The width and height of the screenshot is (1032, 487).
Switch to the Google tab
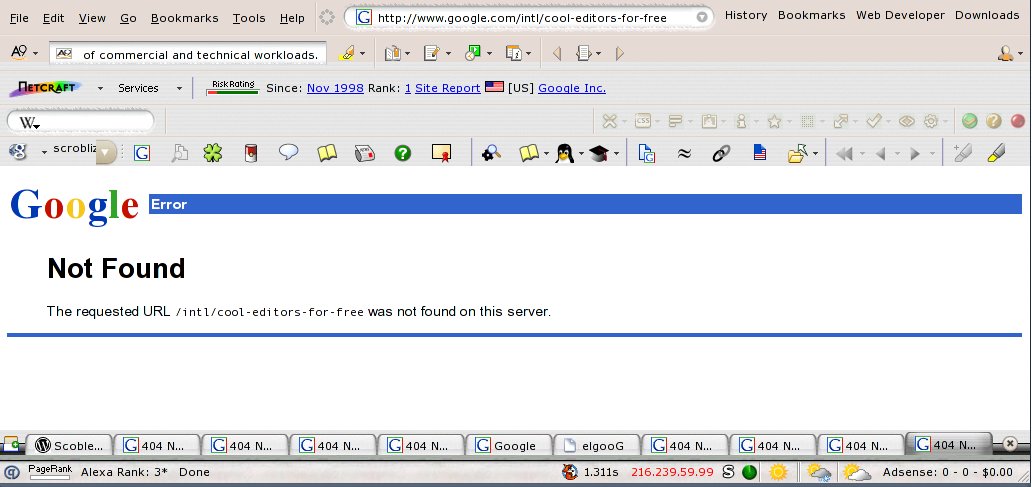coord(509,446)
